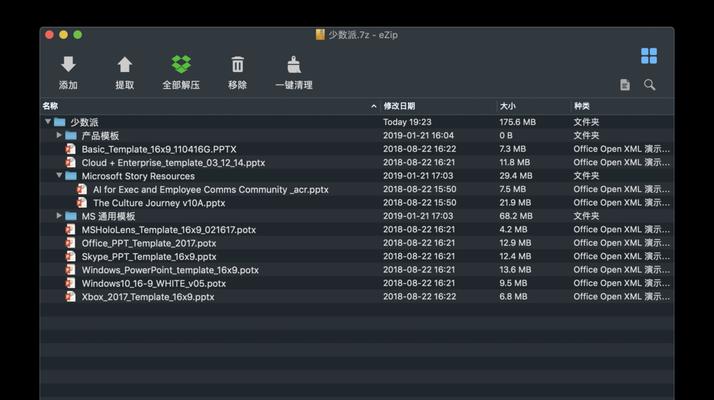
Task: Click the 产品模板 folder icon
Action: (71, 135)
